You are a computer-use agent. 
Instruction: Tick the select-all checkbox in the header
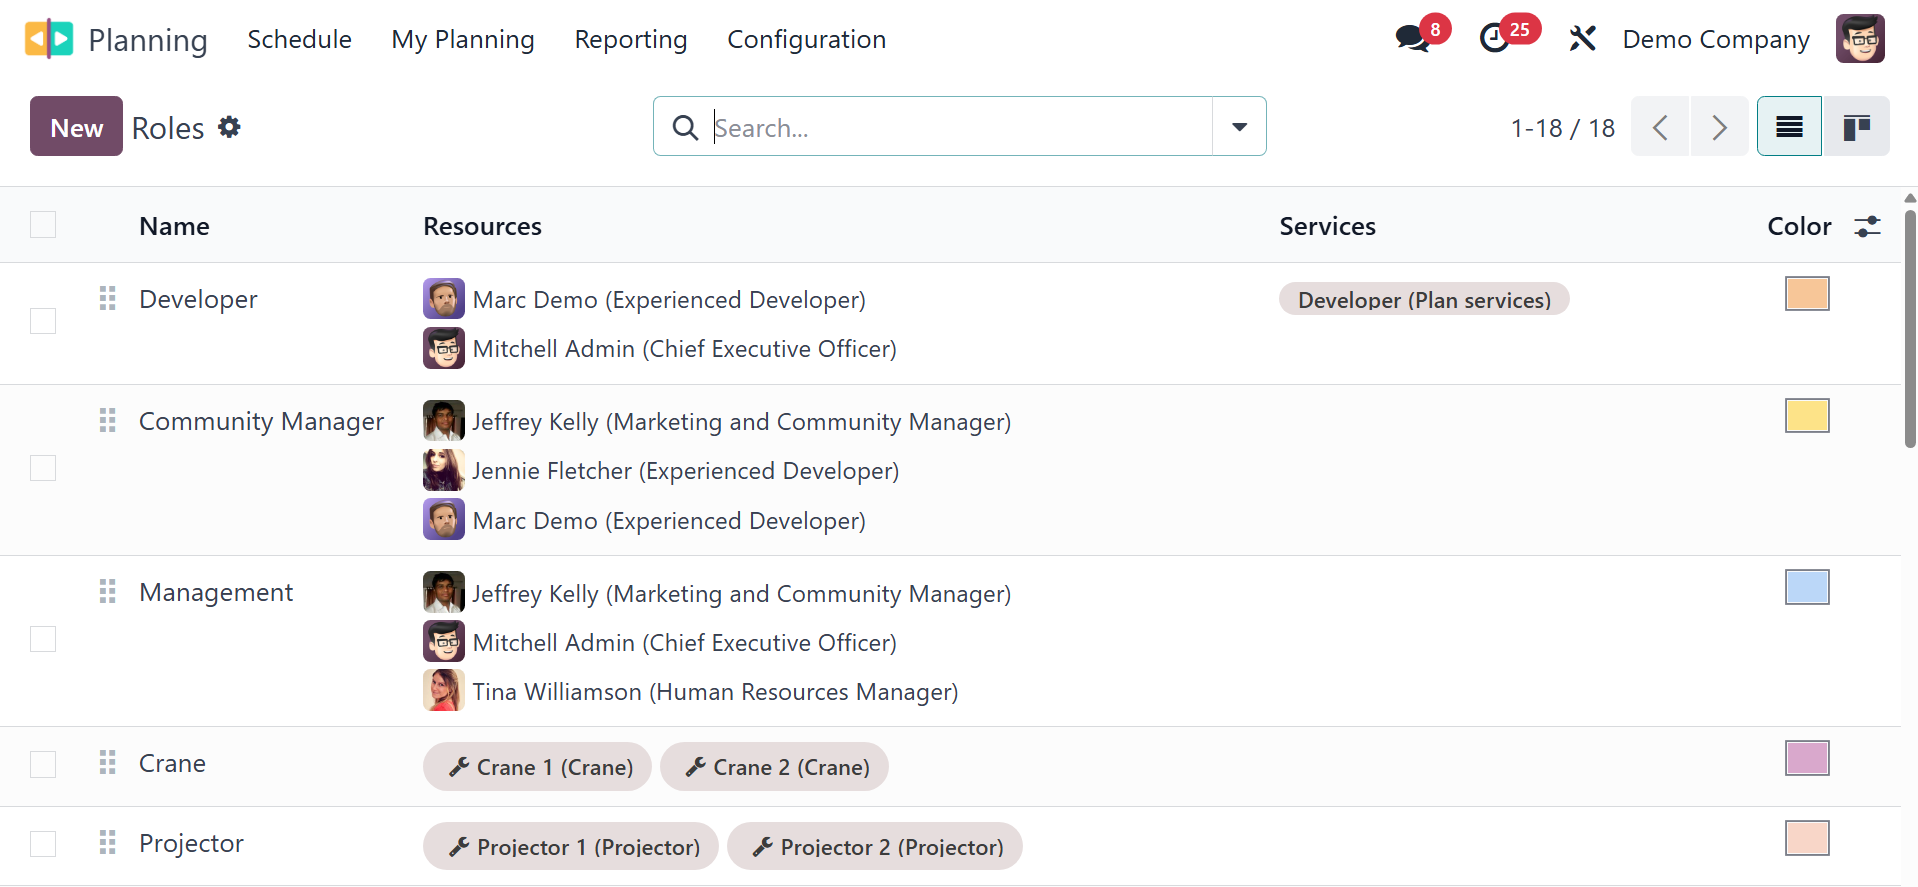43,225
